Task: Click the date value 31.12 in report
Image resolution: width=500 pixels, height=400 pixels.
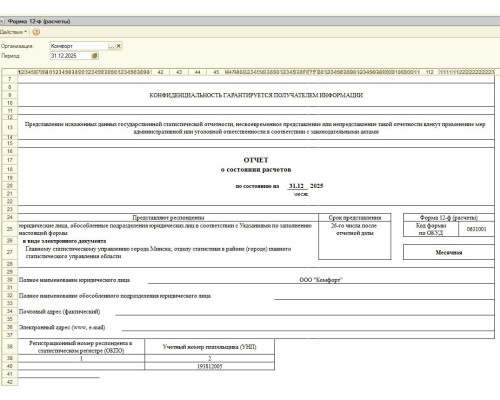Action: (296, 186)
